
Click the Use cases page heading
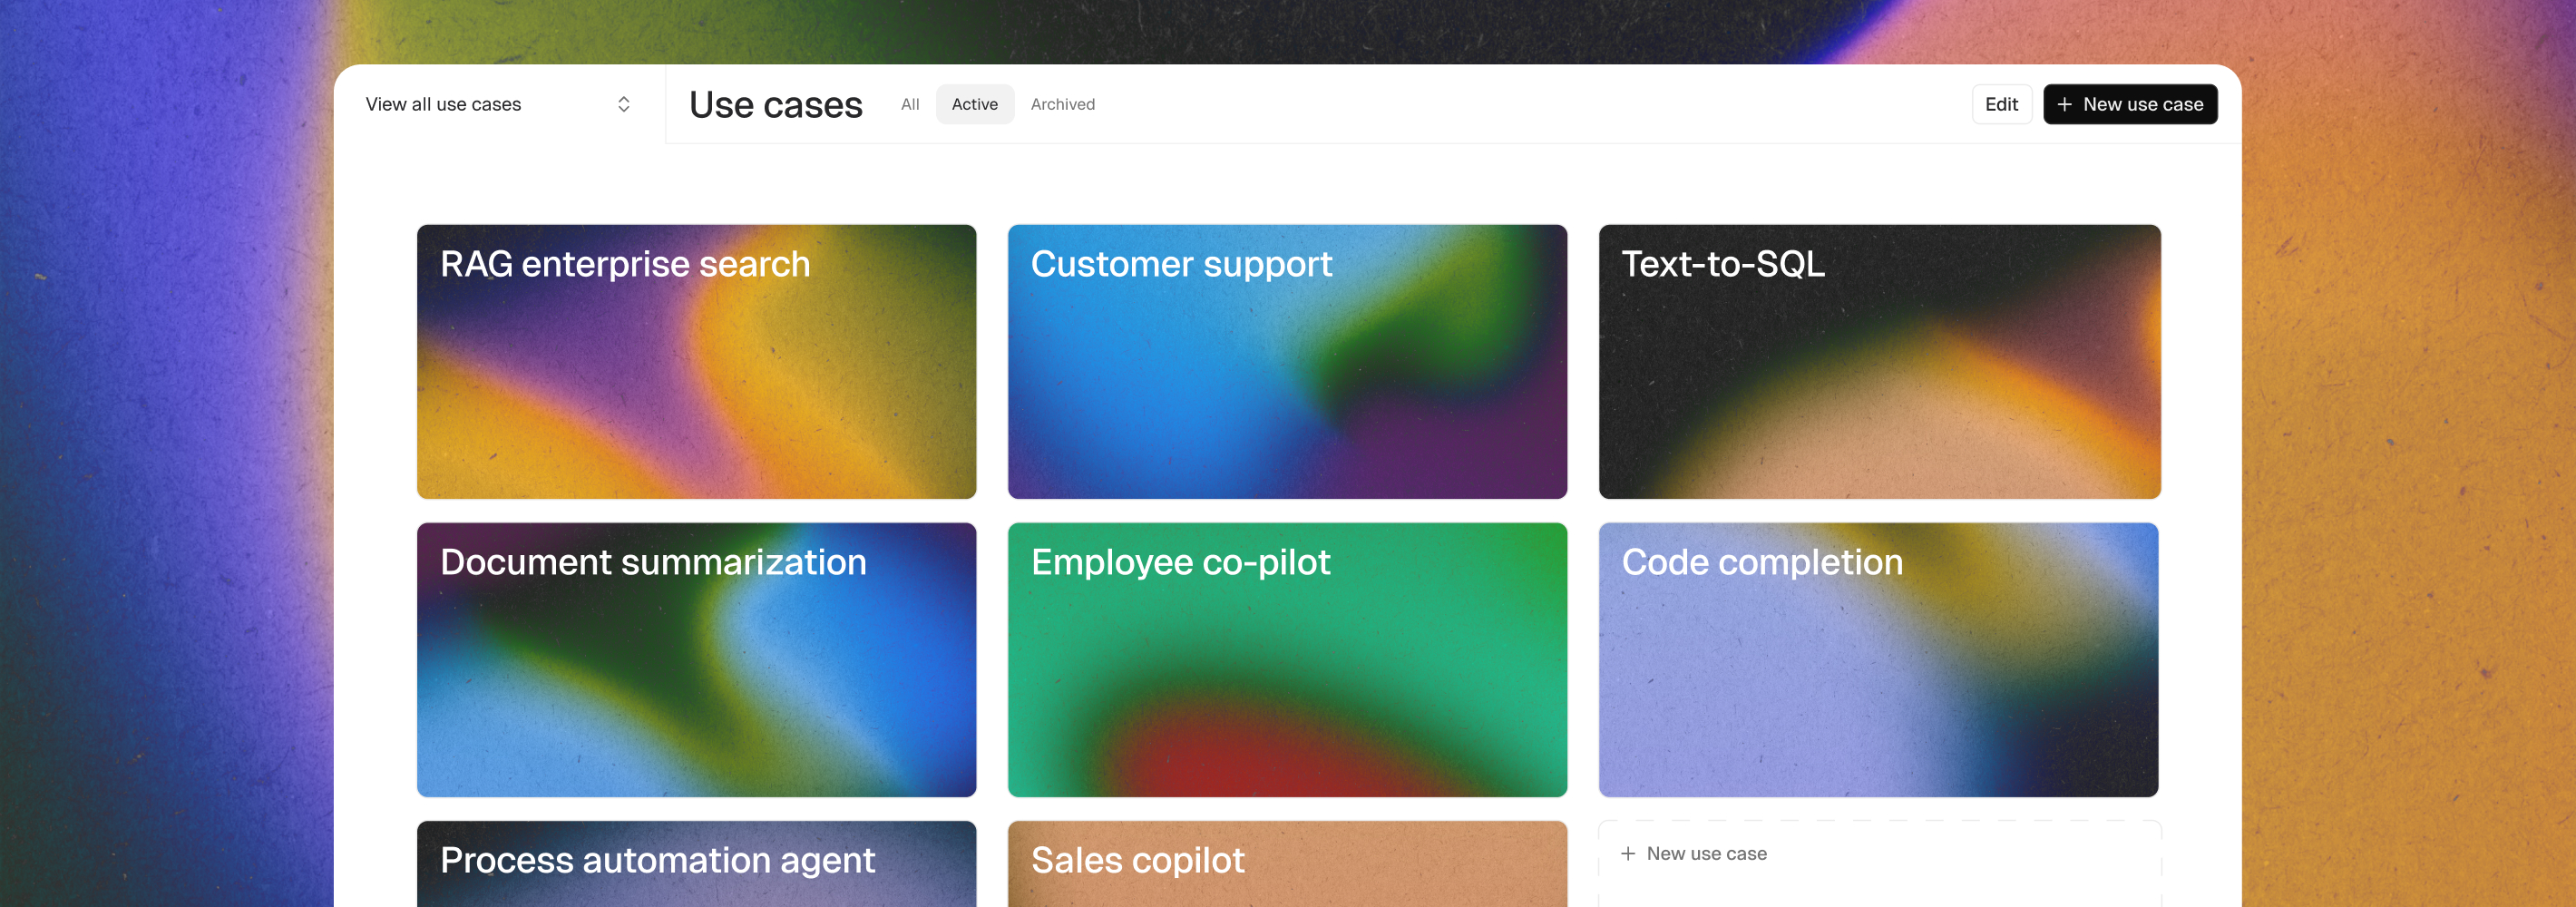(775, 104)
